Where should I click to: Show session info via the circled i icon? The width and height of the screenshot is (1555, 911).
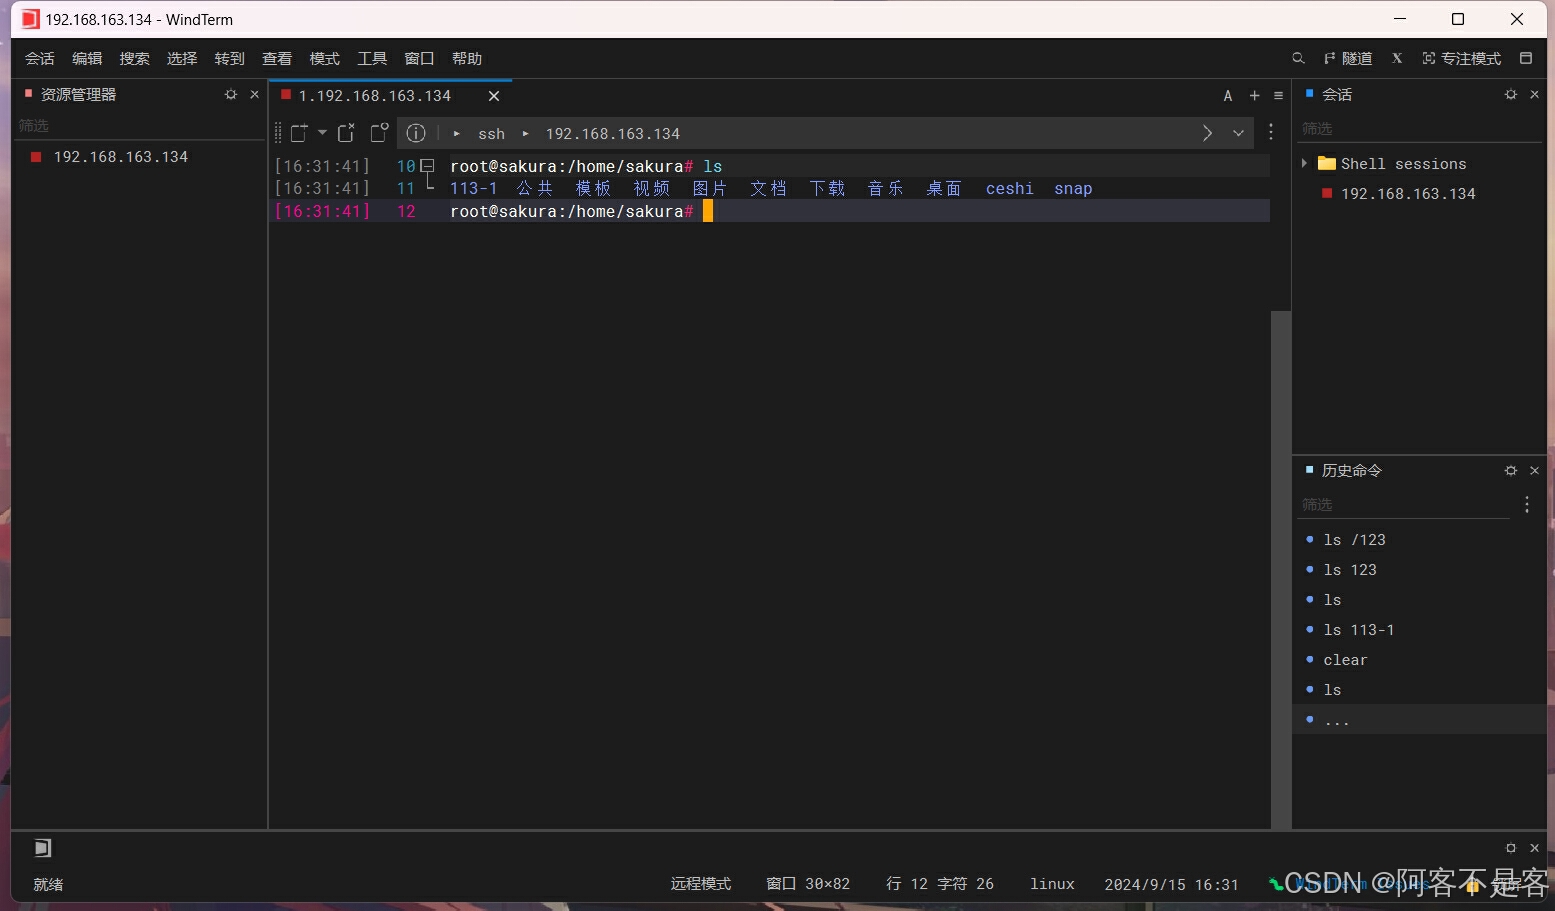[416, 133]
